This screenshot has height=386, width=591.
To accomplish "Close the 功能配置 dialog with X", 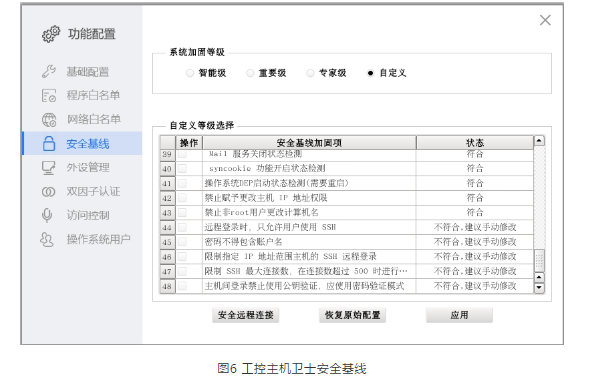I will click(545, 20).
